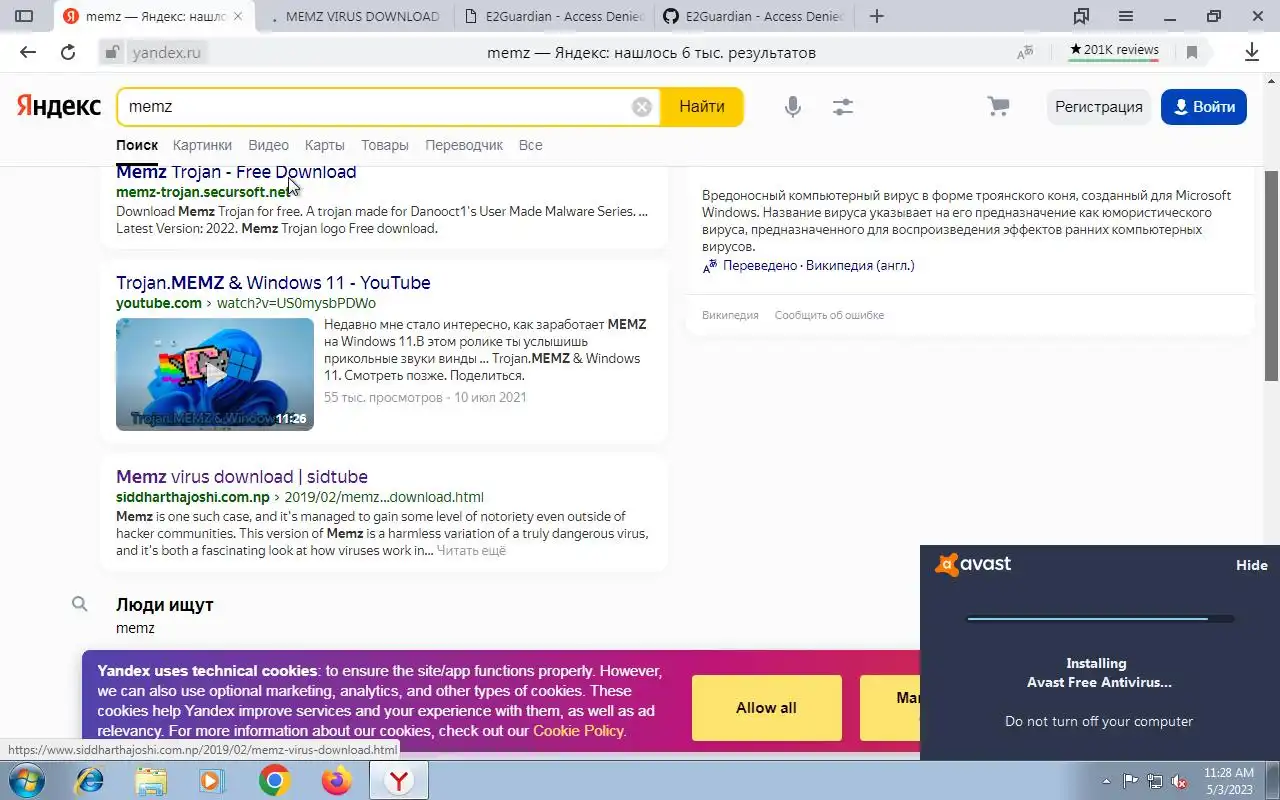Image resolution: width=1280 pixels, height=800 pixels.
Task: Launch Google Chrome from taskbar
Action: tap(274, 780)
